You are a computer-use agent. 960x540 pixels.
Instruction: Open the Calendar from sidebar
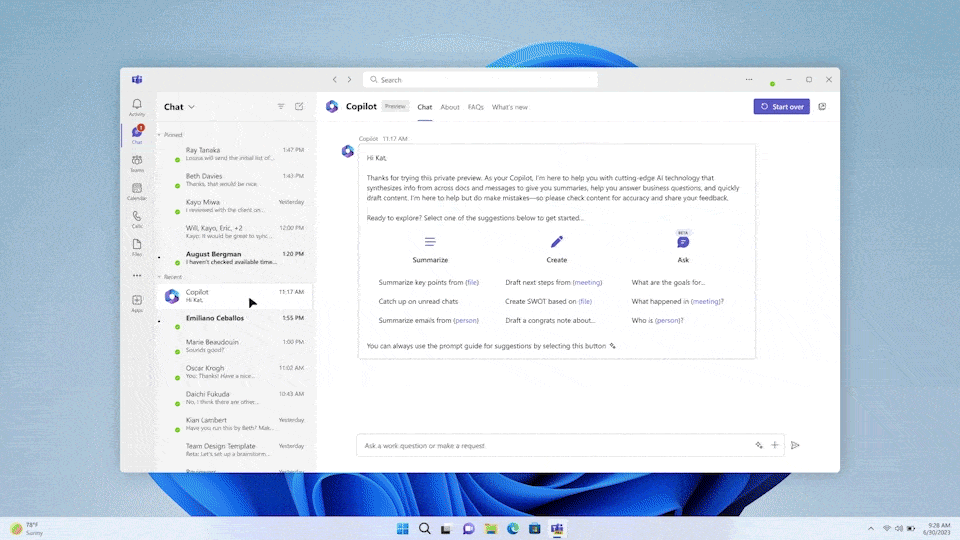pos(137,190)
